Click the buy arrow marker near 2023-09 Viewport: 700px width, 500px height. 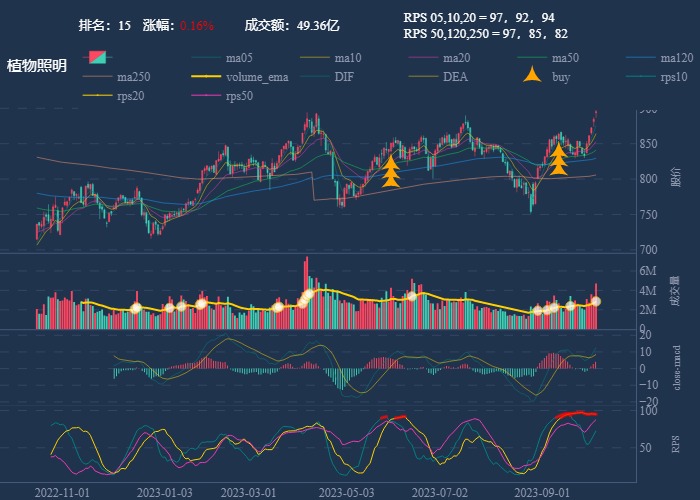558,158
